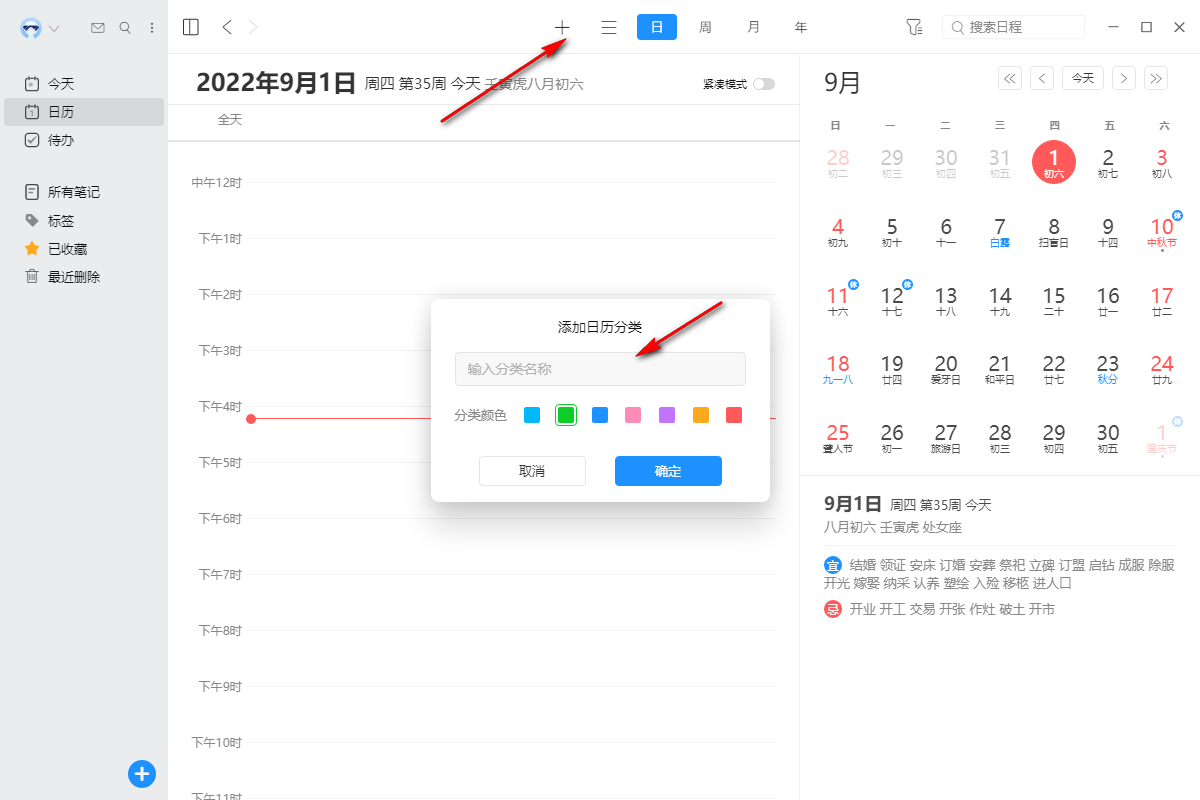Switch to the 周 week view tab
This screenshot has width=1200, height=800.
click(x=705, y=27)
